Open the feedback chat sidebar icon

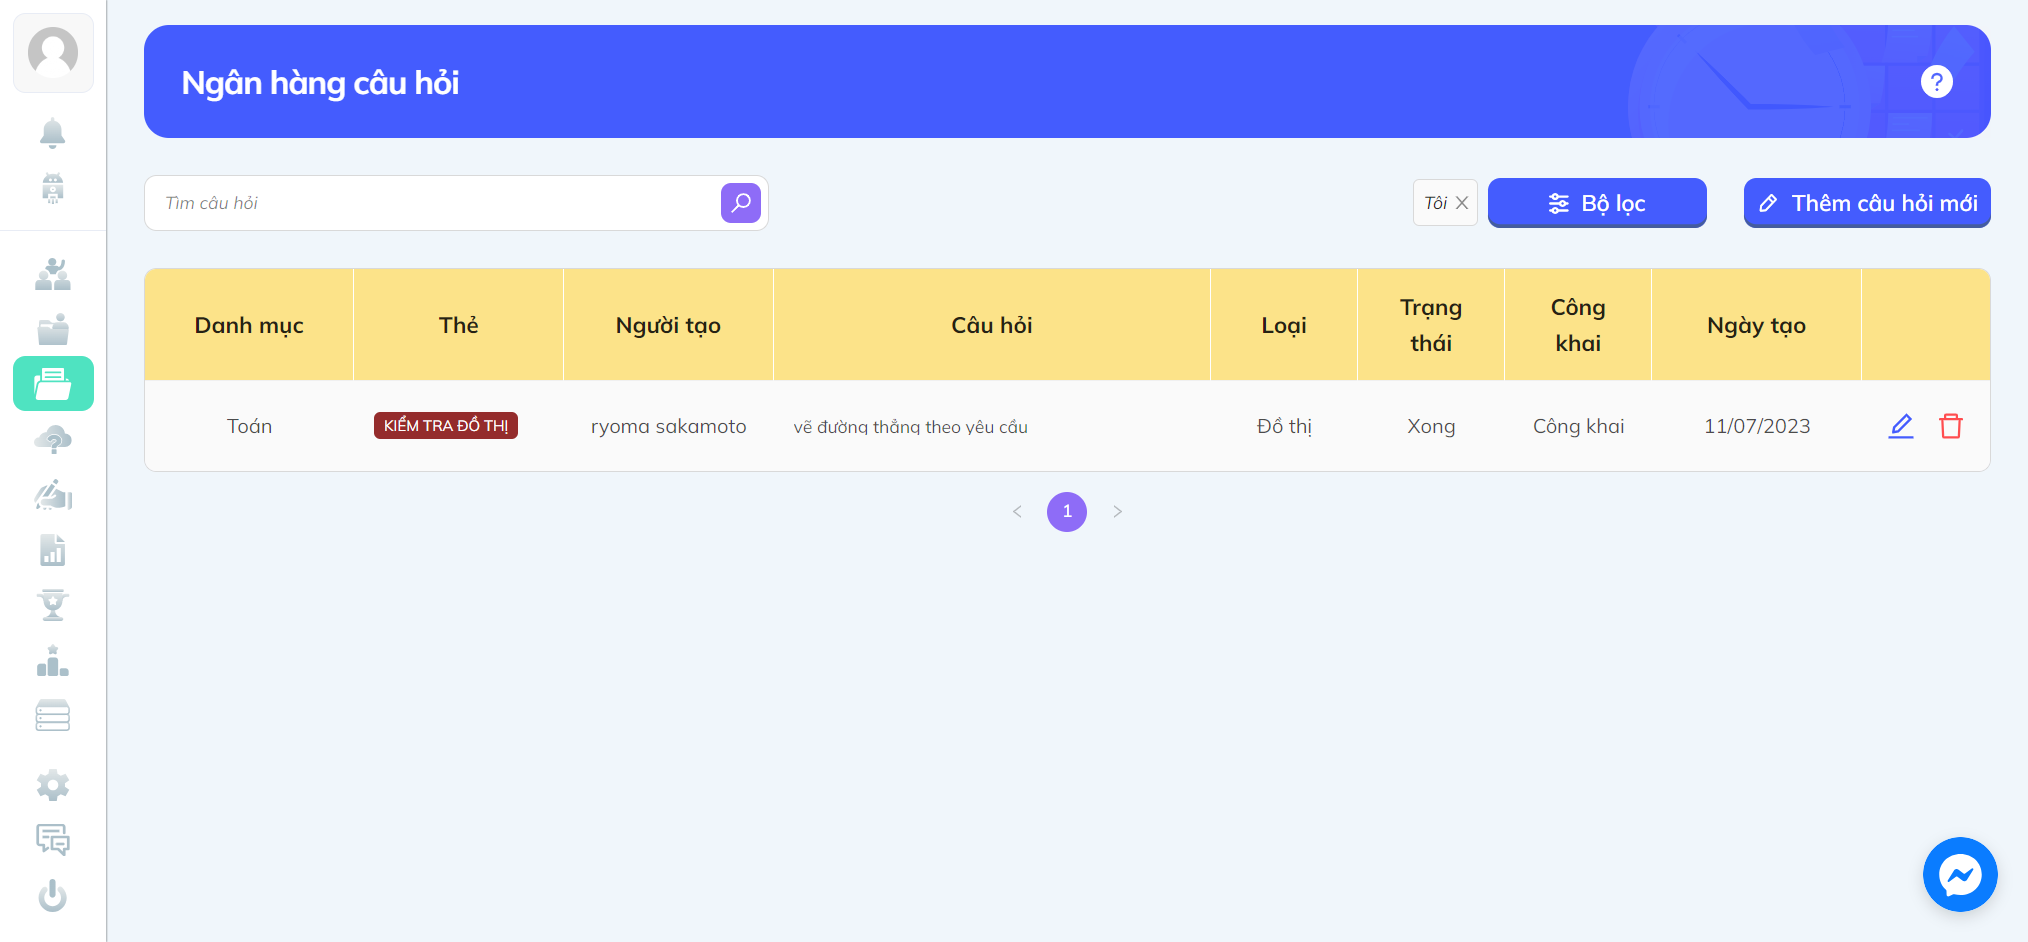coord(53,840)
